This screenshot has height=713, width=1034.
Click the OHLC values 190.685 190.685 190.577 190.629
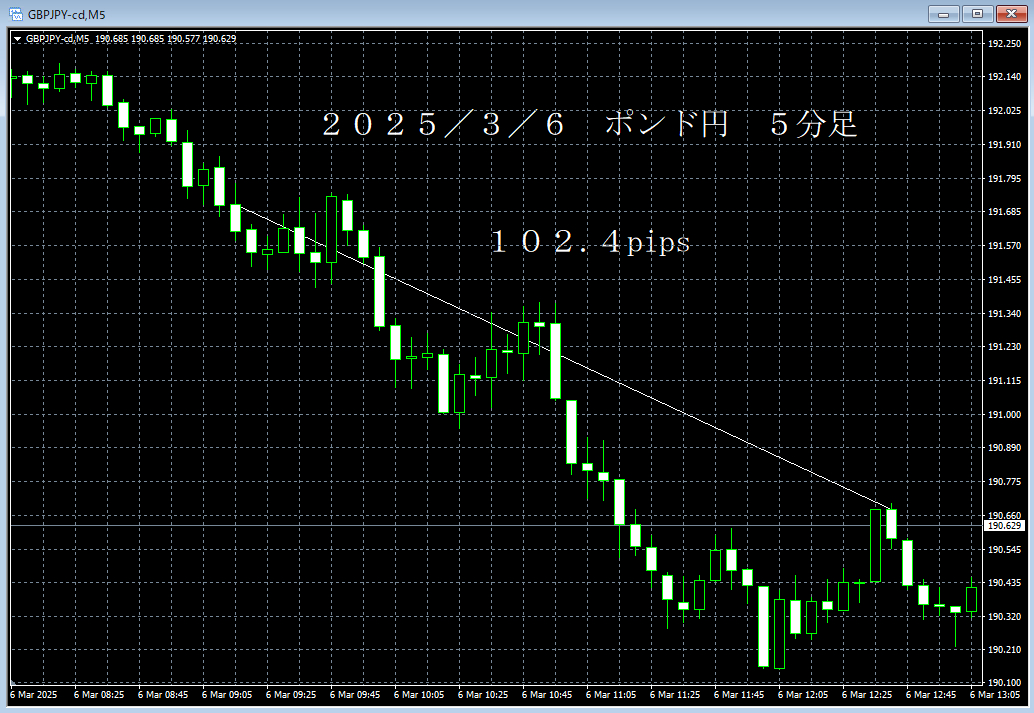tap(166, 39)
